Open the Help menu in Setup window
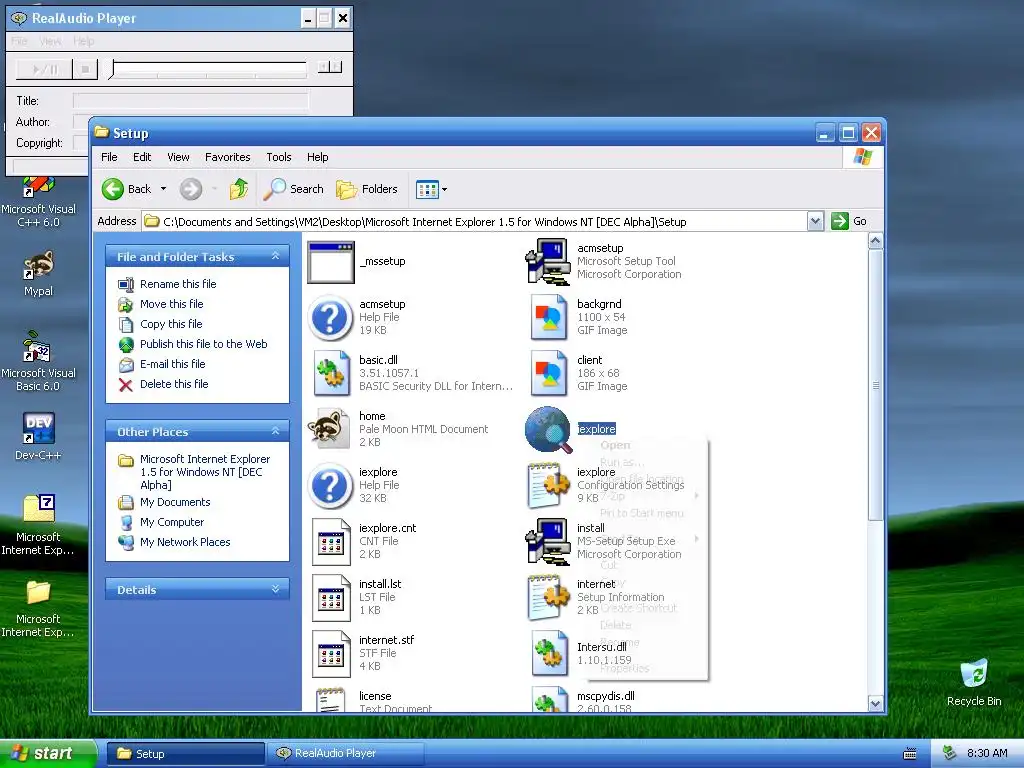This screenshot has width=1024, height=768. (317, 157)
